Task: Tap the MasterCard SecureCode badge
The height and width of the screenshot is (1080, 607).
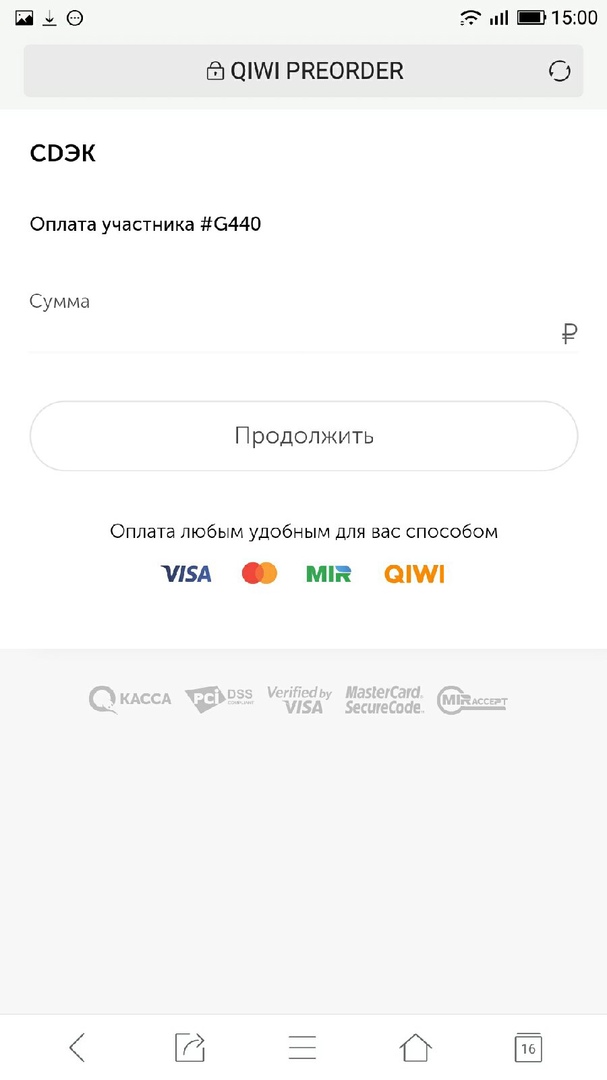Action: coord(384,699)
